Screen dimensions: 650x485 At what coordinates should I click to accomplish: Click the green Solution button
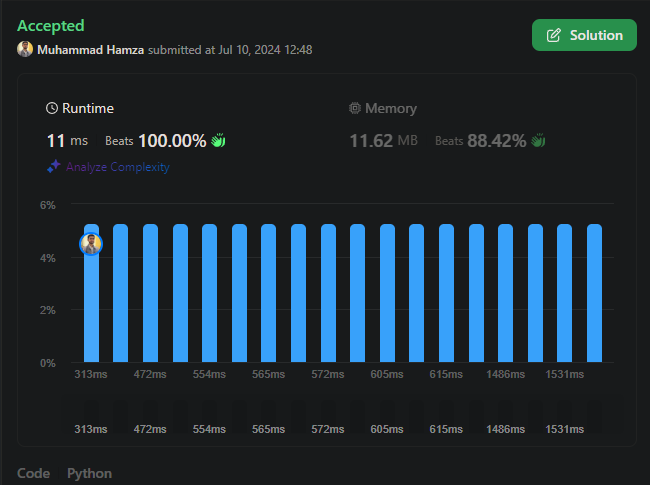coord(584,35)
